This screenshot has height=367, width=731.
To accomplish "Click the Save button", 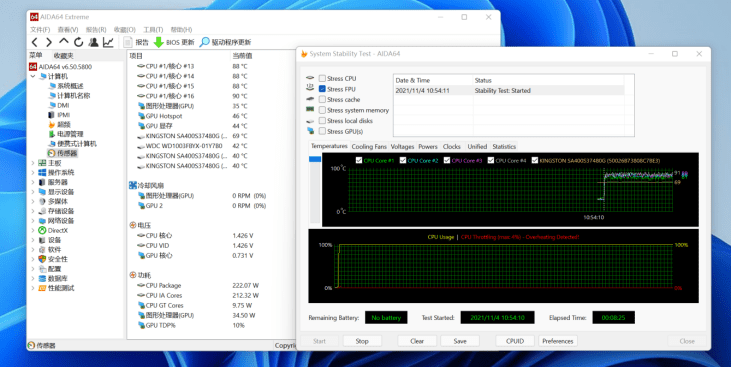I will (x=460, y=341).
